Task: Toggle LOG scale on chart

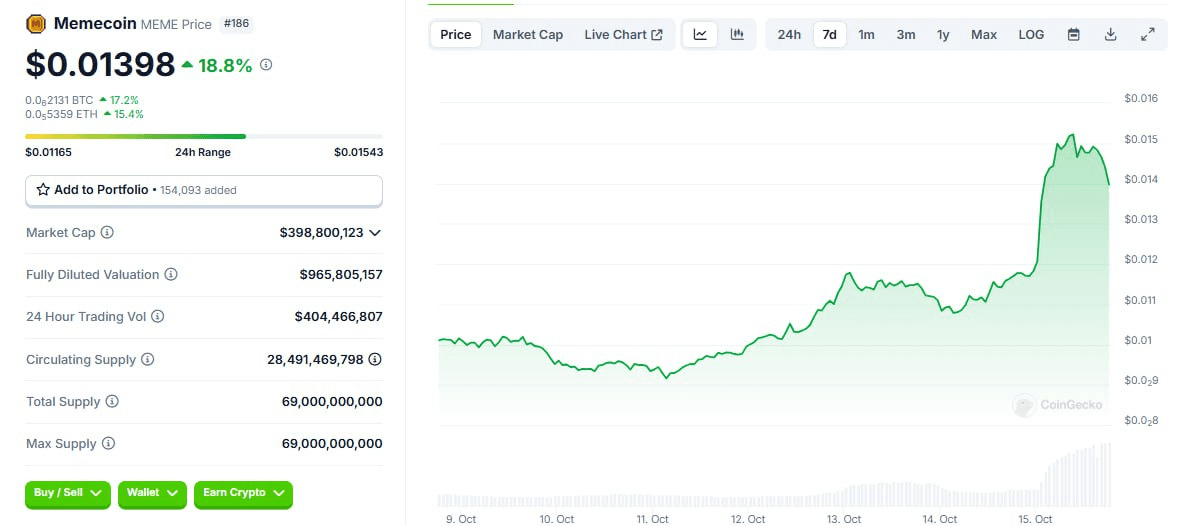Action: pyautogui.click(x=1031, y=35)
